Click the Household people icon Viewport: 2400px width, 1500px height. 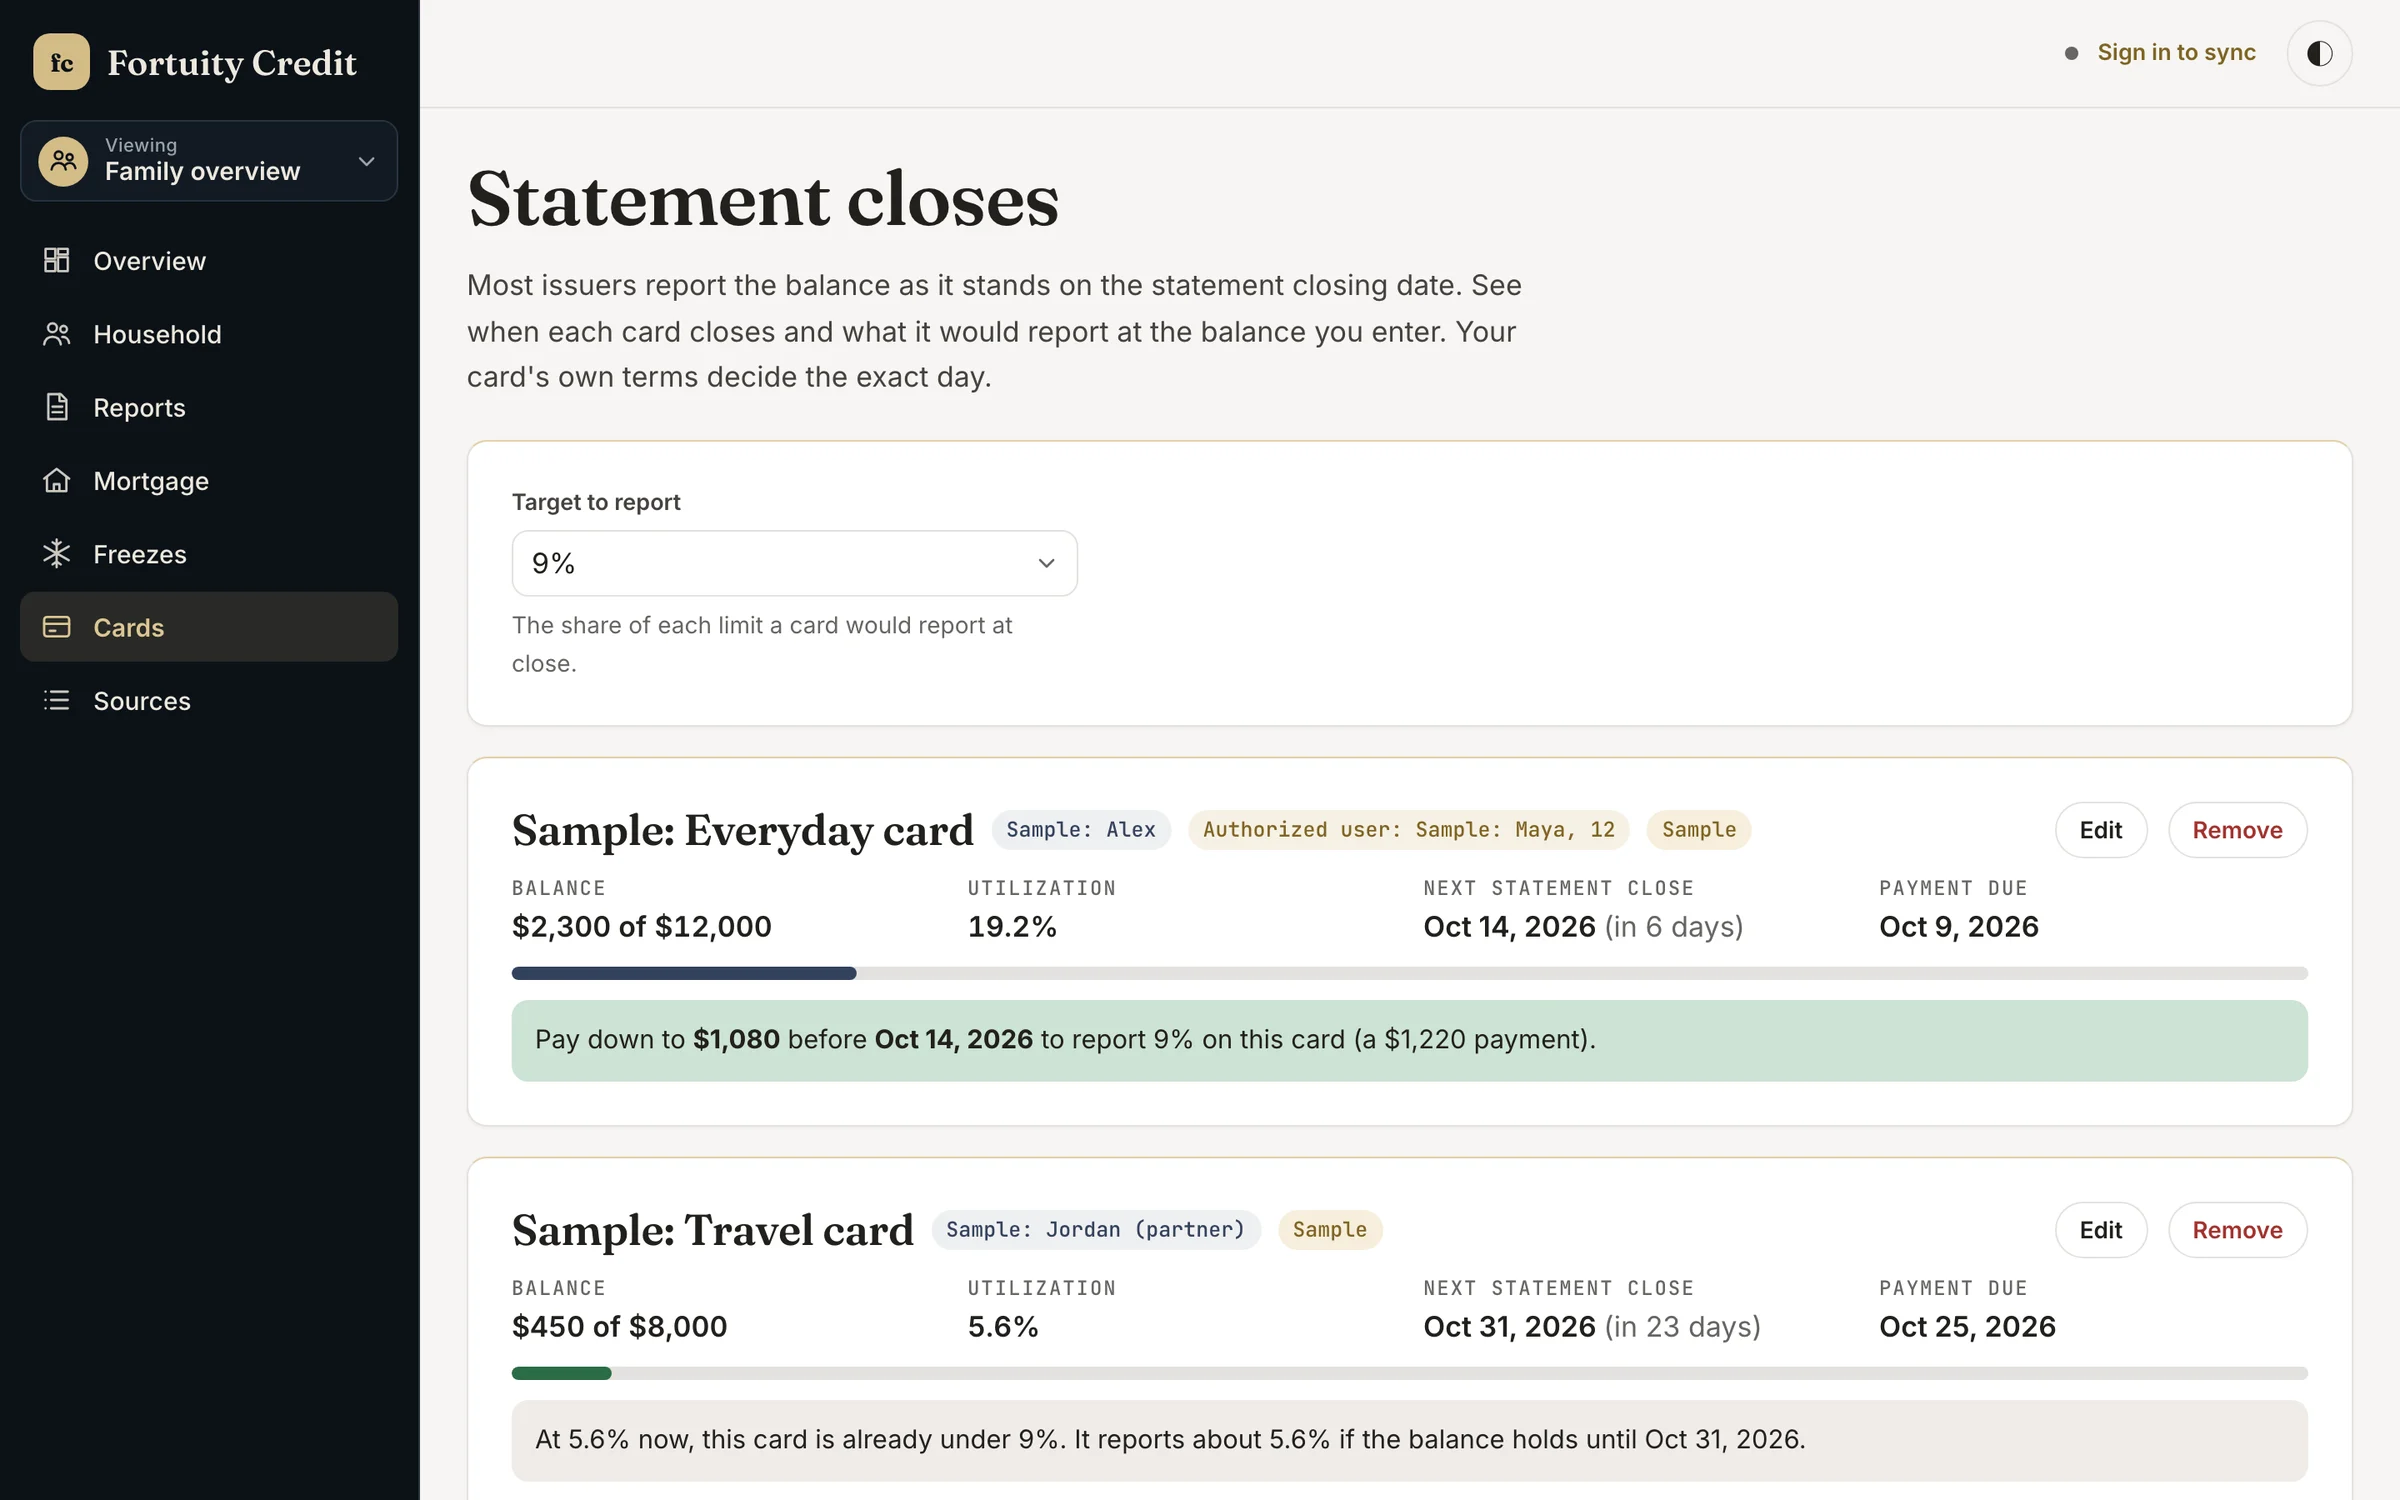coord(57,334)
